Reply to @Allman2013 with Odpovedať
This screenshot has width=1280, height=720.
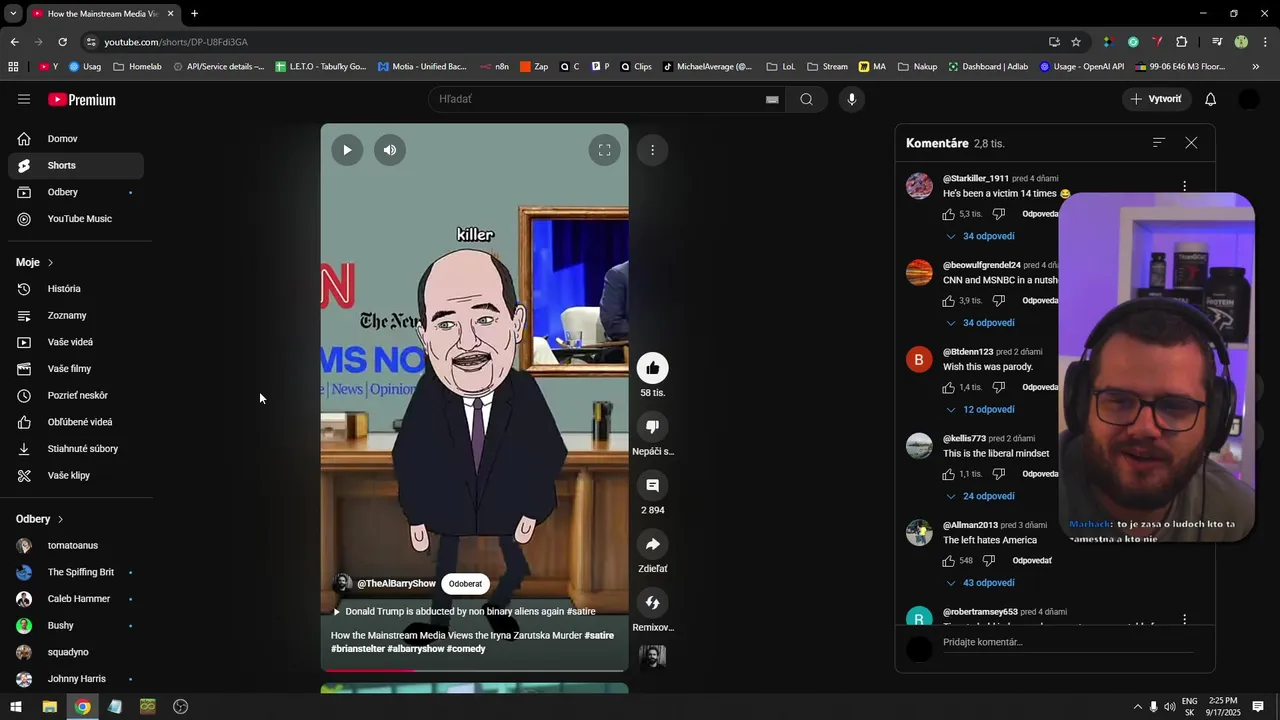click(1032, 561)
